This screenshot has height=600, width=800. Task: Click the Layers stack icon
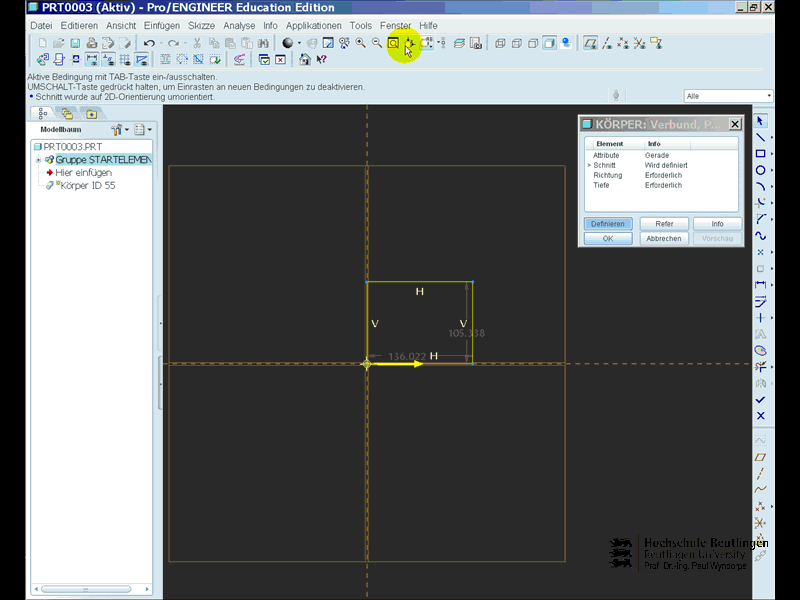click(459, 43)
